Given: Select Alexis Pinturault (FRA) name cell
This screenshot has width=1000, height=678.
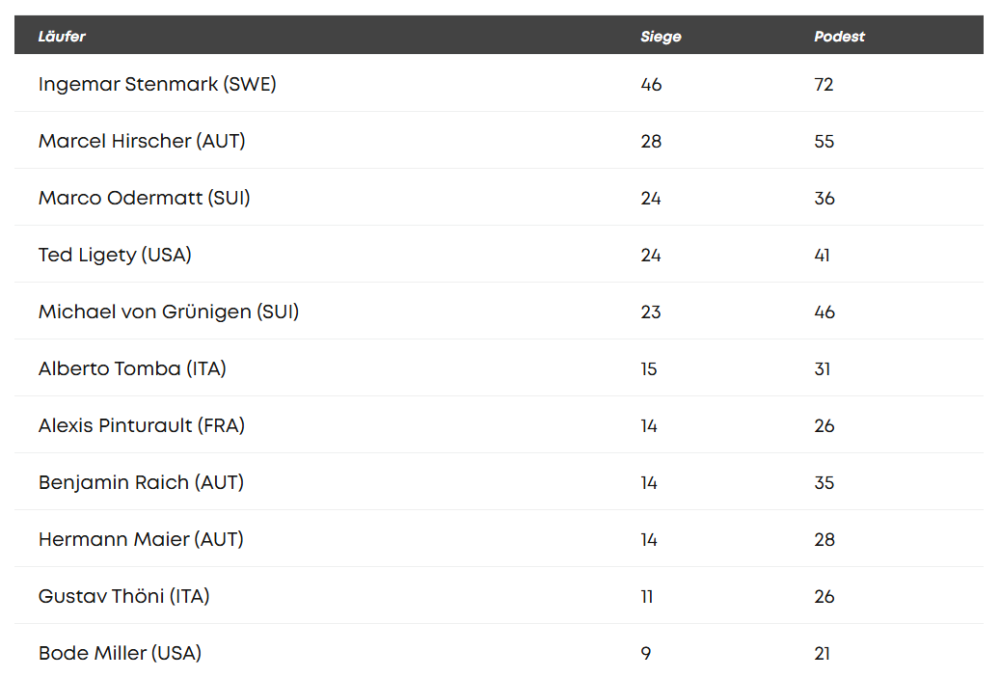Looking at the screenshot, I should pos(142,426).
